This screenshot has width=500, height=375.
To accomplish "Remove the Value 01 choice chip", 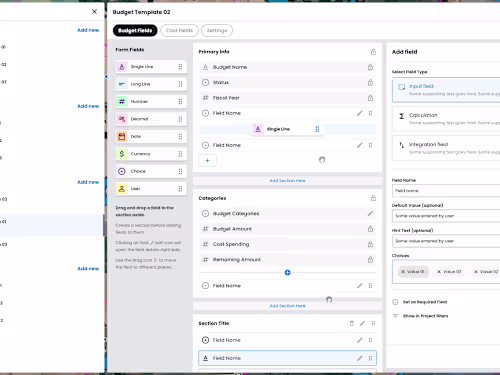I will (x=403, y=272).
